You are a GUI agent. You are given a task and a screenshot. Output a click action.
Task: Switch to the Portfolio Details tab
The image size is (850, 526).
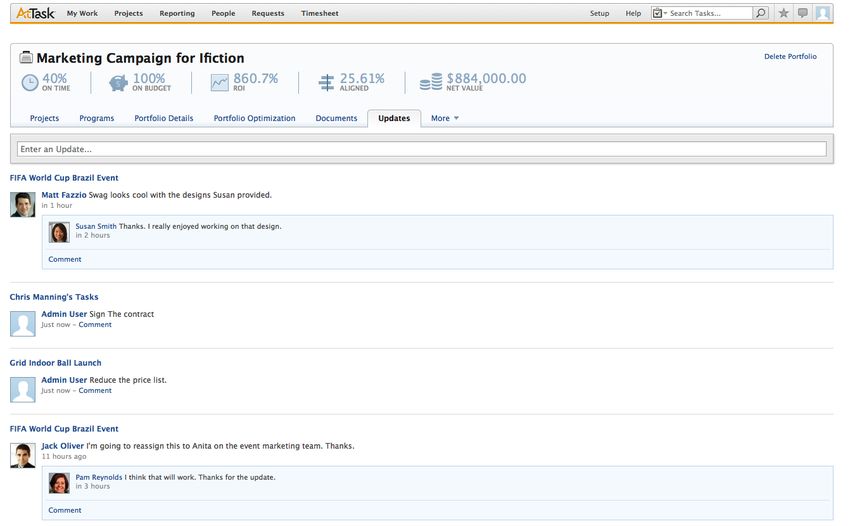[x=164, y=118]
